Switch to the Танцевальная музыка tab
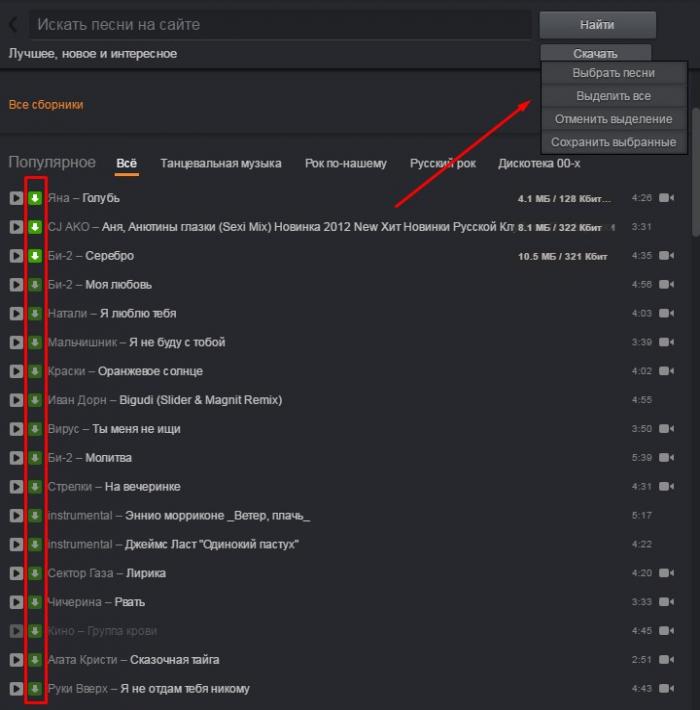This screenshot has height=710, width=700. 221,163
